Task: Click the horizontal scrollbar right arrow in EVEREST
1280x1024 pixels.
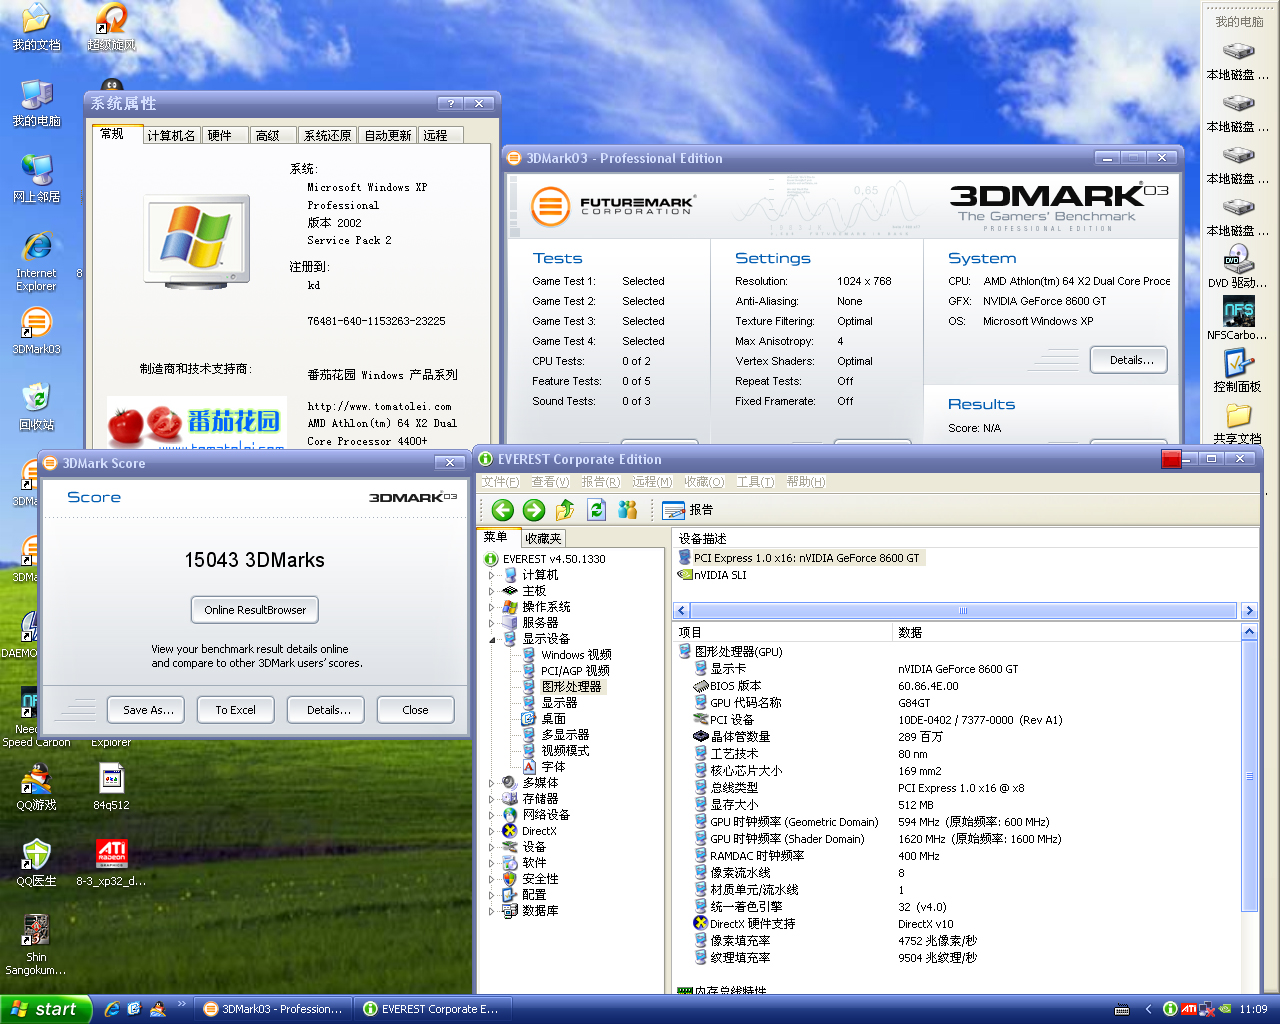Action: 1249,610
